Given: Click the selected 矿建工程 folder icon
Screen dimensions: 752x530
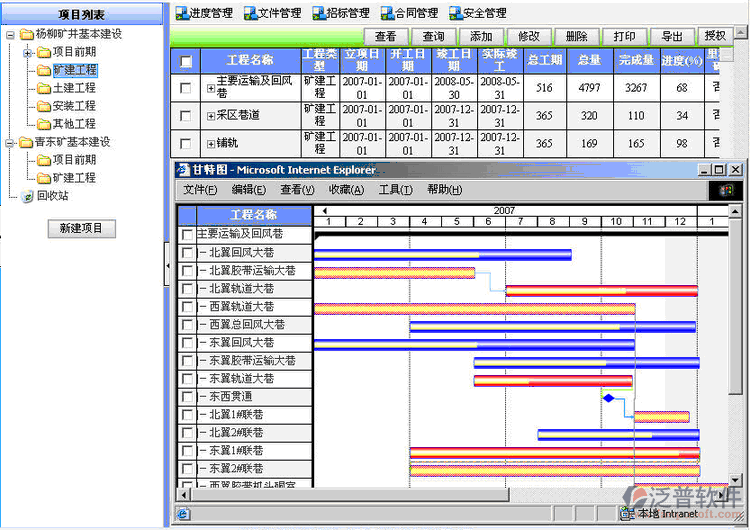Looking at the screenshot, I should click(44, 70).
